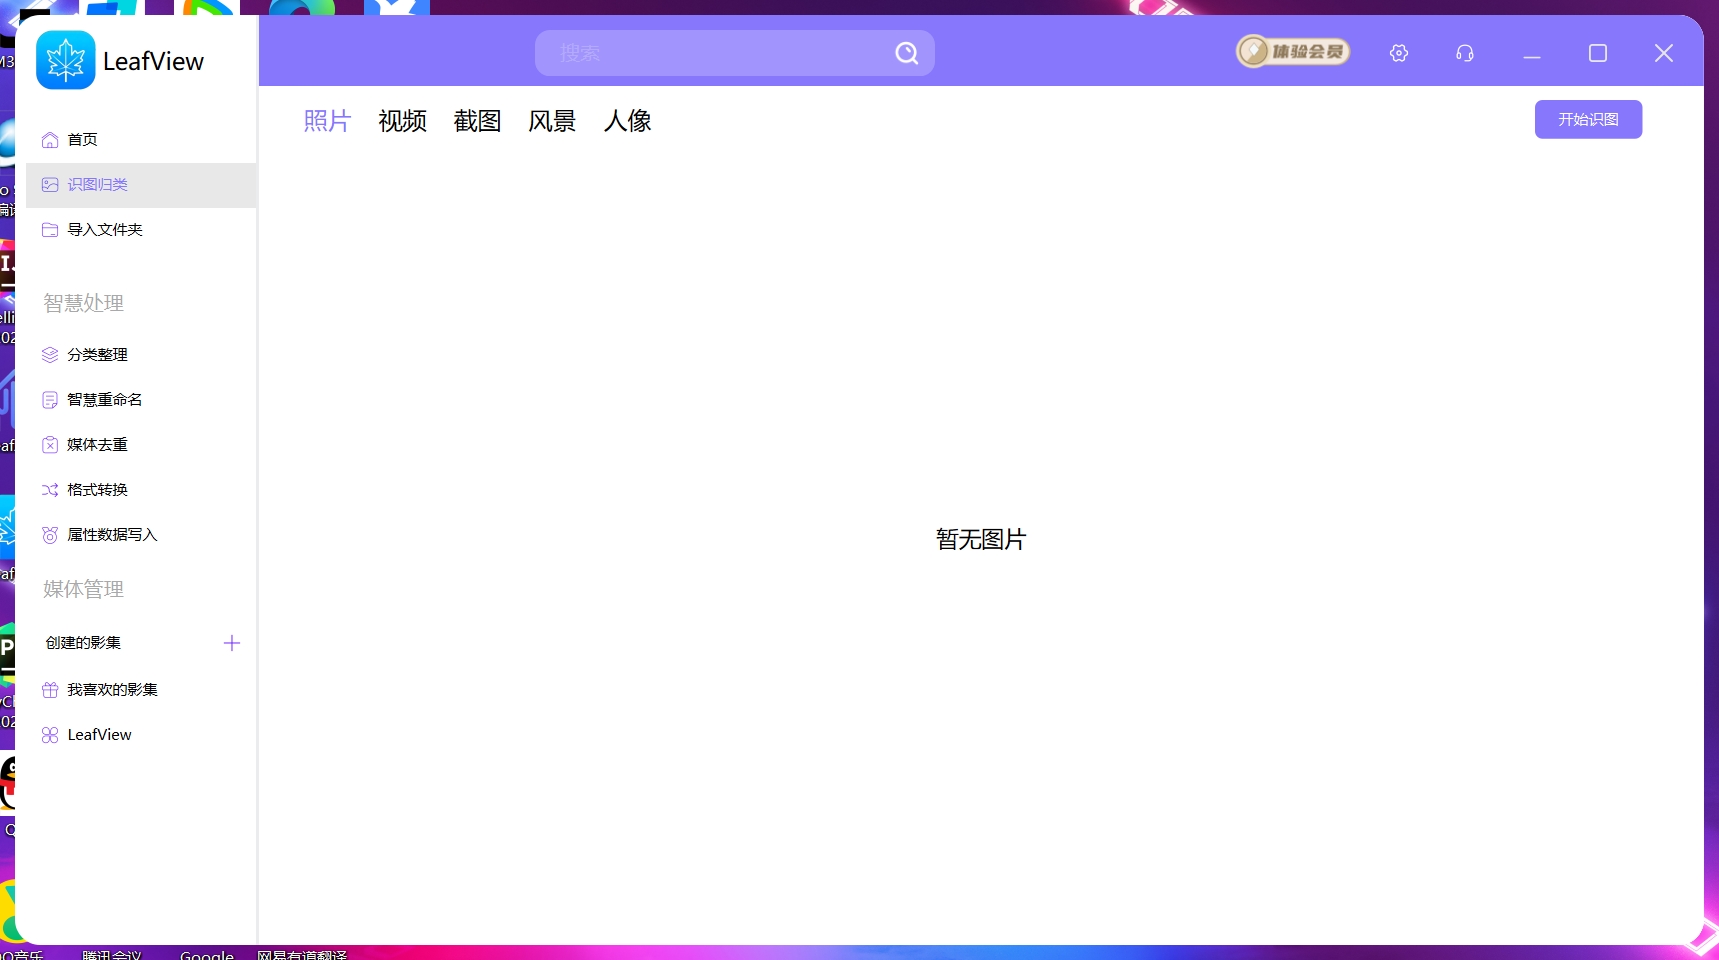Click the LeafView album clover icon
The image size is (1719, 960).
point(50,735)
